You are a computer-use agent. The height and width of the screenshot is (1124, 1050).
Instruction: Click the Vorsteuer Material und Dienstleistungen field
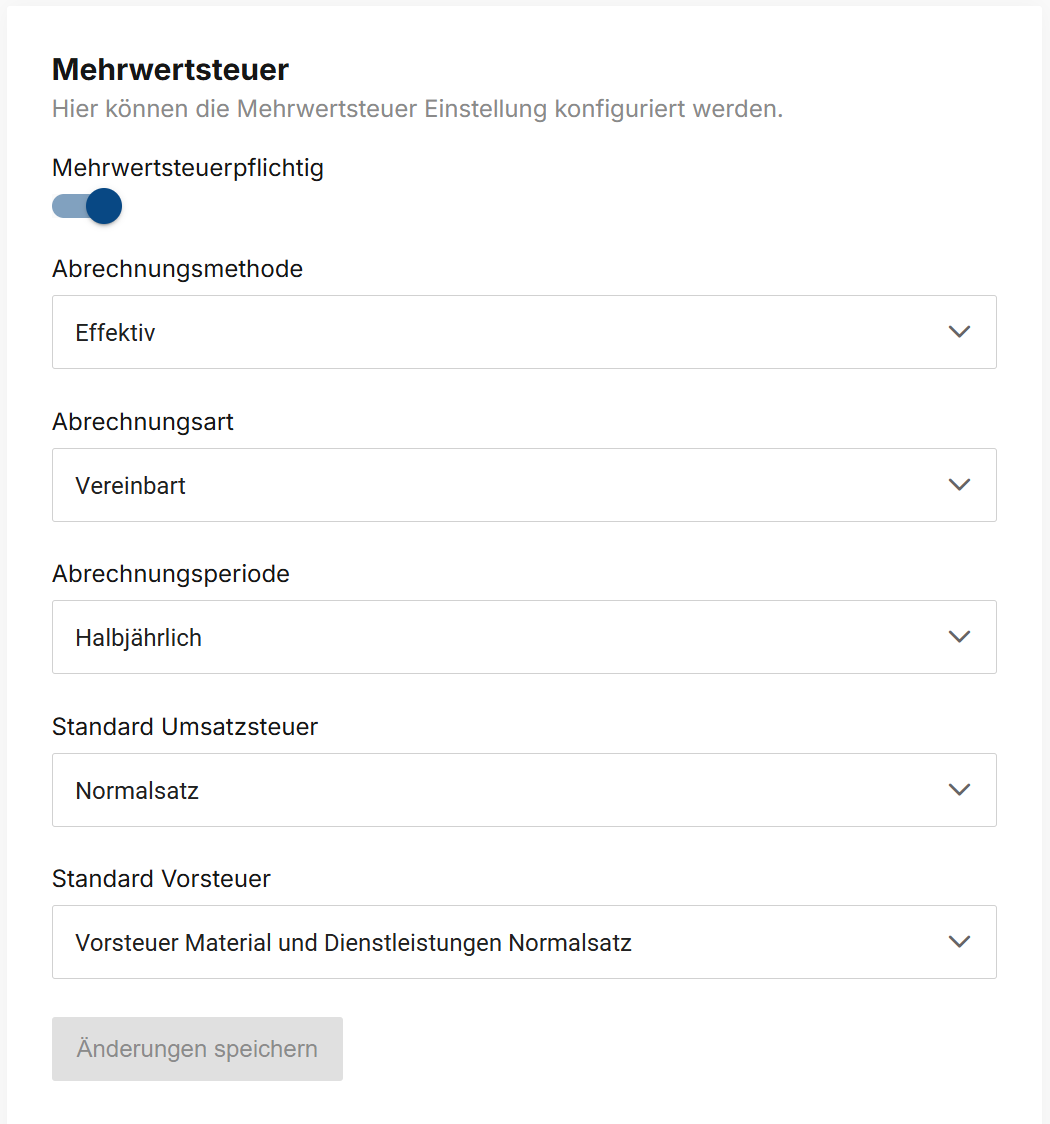[x=524, y=941]
